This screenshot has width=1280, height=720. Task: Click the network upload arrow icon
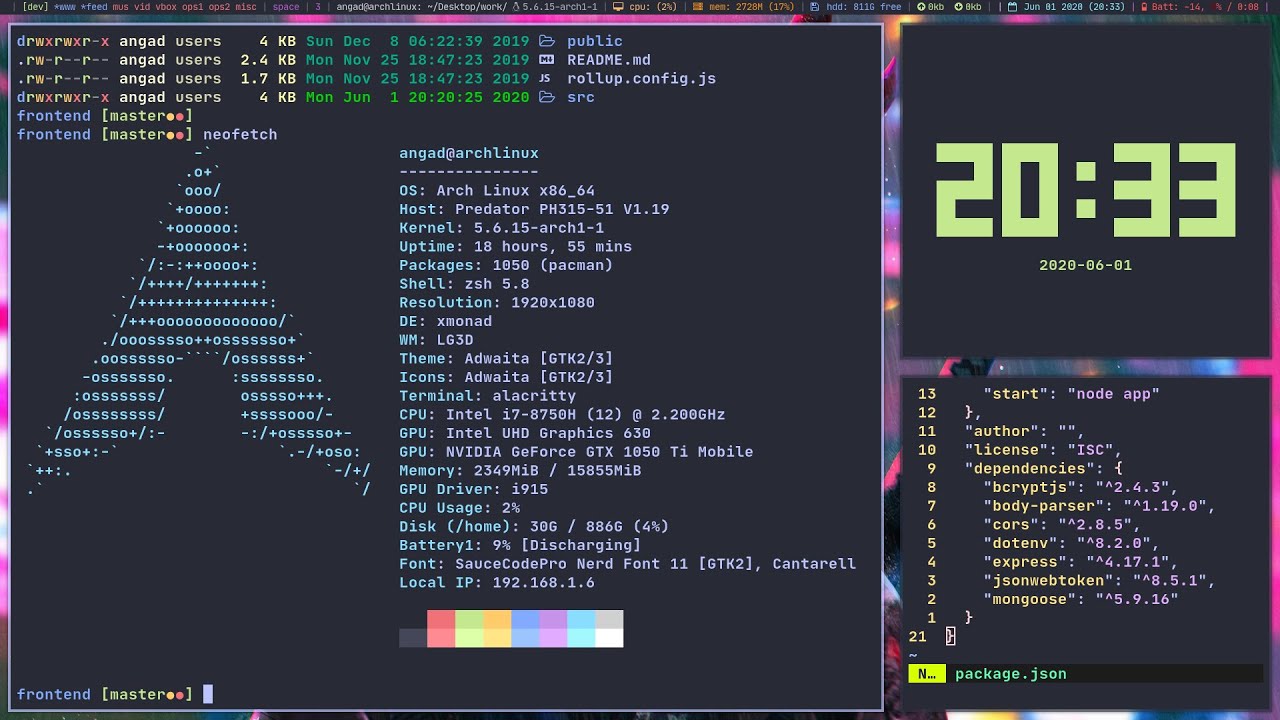tap(921, 6)
